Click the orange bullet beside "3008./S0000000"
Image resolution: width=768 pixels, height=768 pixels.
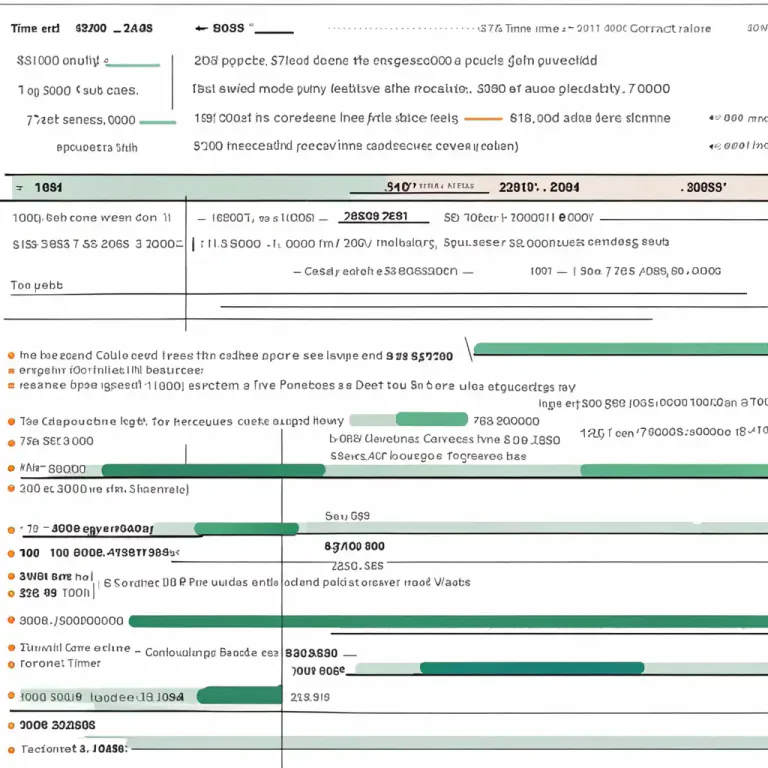coord(11,620)
